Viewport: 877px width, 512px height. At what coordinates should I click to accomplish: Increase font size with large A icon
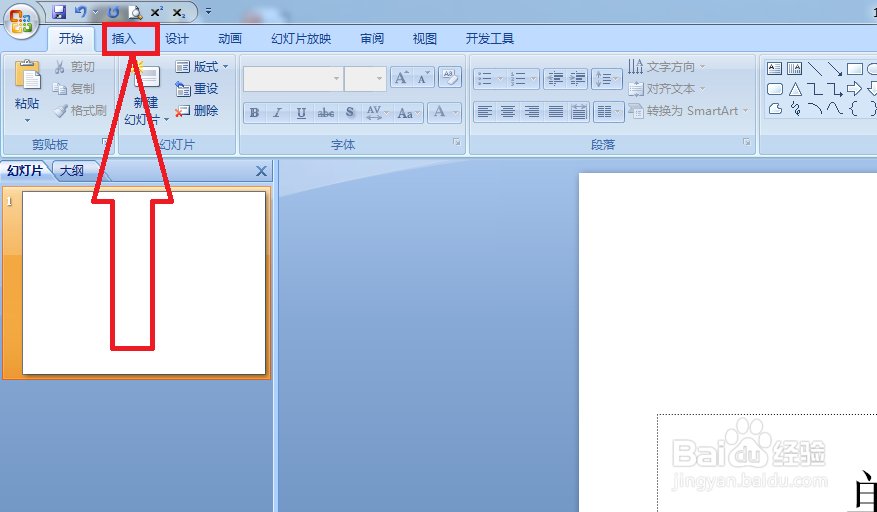[x=401, y=78]
